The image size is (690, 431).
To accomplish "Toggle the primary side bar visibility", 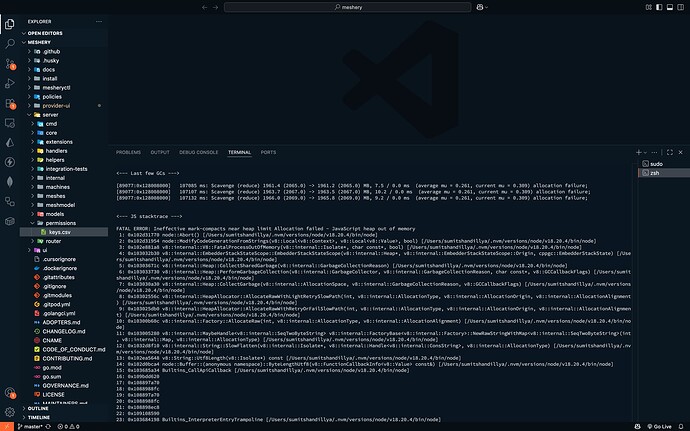I will [x=659, y=7].
